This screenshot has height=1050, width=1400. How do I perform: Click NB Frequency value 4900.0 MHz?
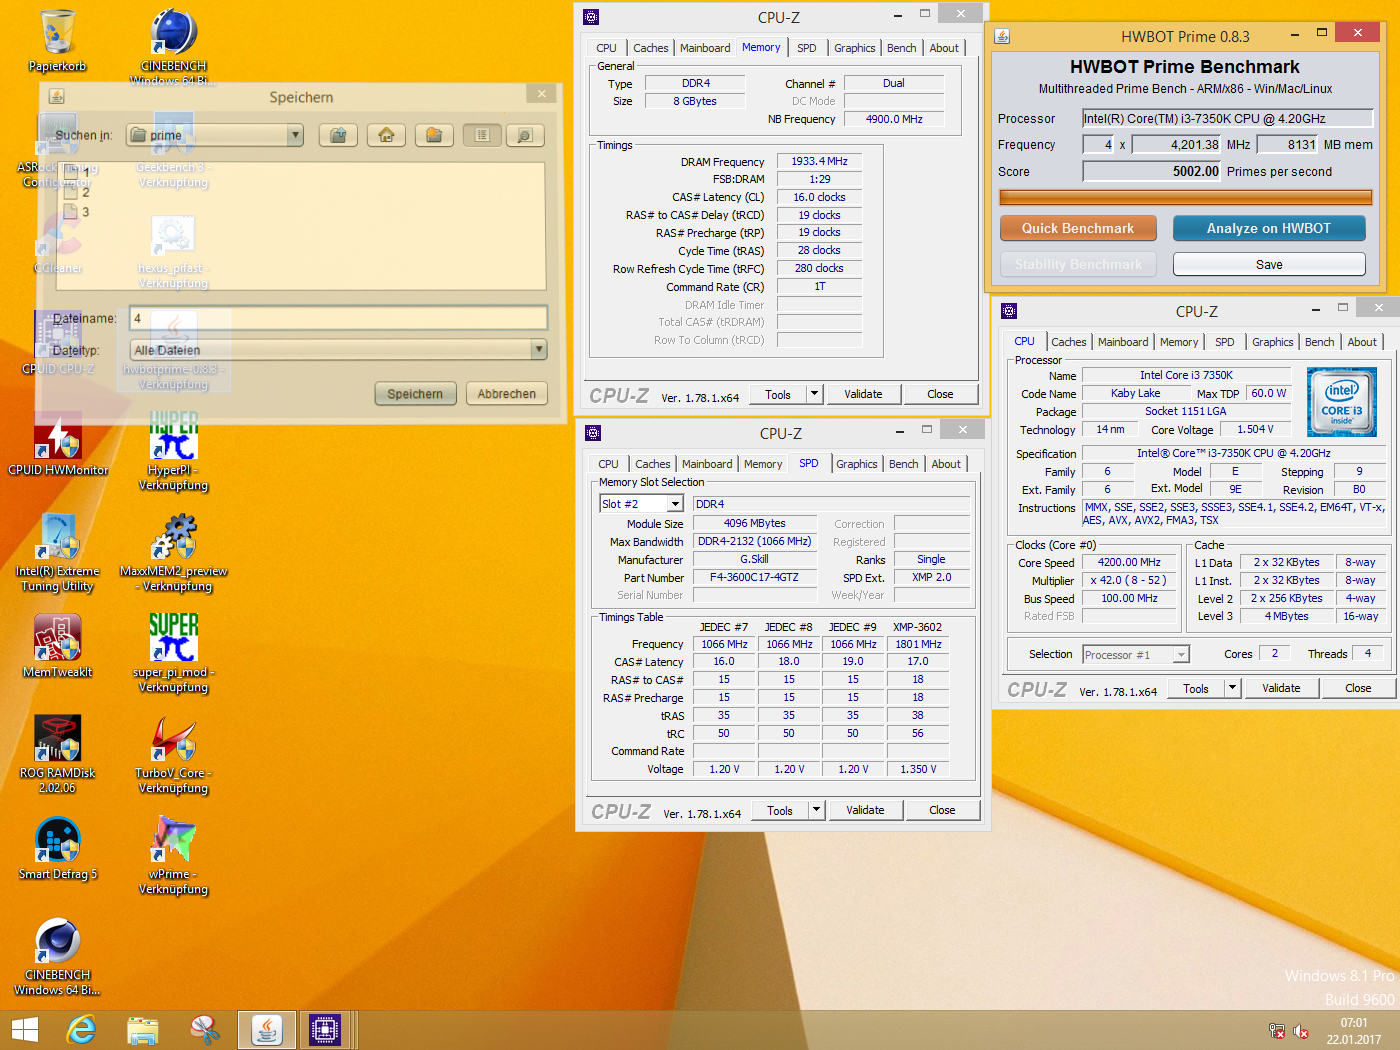[894, 119]
